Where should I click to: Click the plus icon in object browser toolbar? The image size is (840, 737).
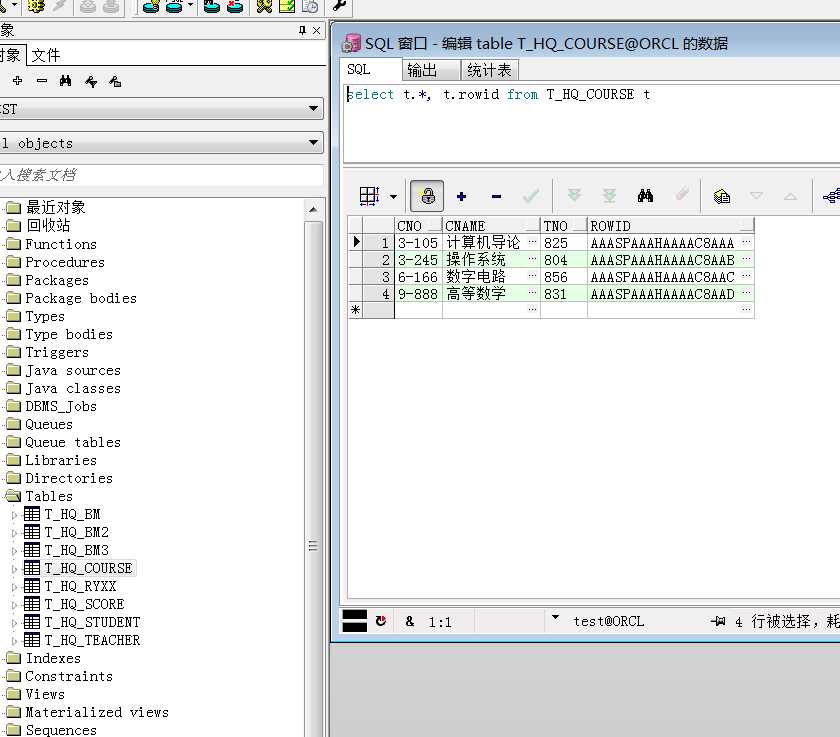click(x=18, y=81)
